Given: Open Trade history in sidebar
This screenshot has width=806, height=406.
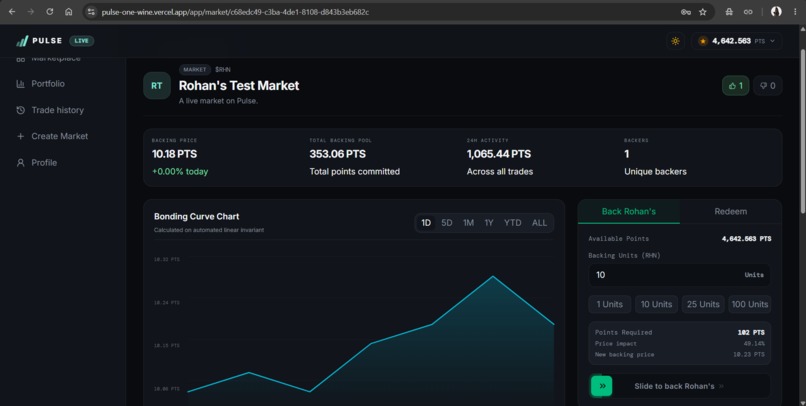Looking at the screenshot, I should tap(50, 110).
